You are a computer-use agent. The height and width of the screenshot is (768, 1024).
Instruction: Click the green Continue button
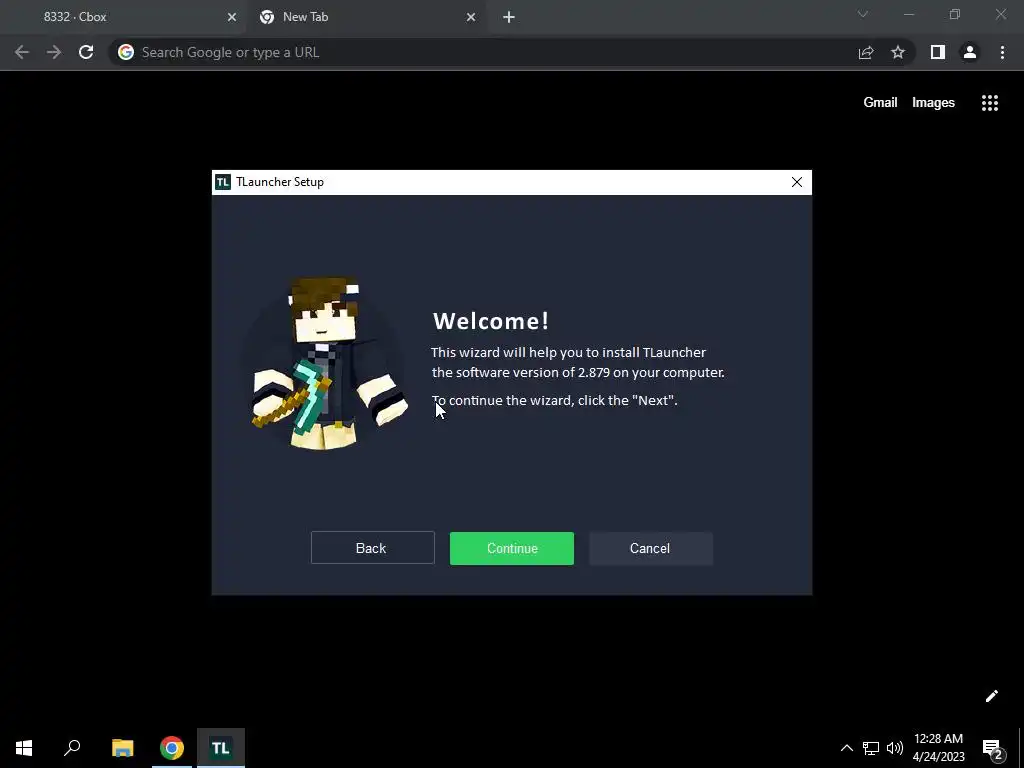pyautogui.click(x=511, y=549)
